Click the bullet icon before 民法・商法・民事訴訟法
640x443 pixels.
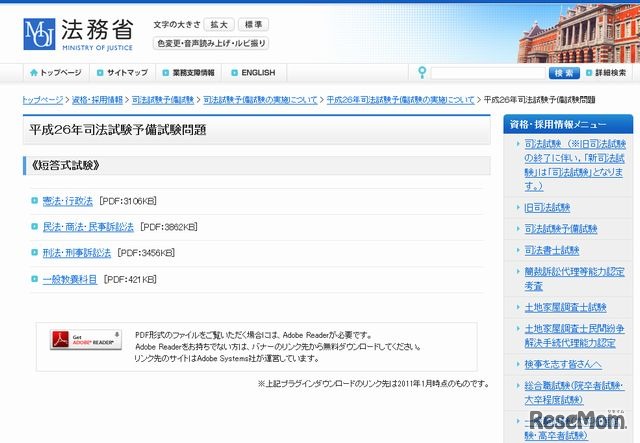[x=35, y=227]
